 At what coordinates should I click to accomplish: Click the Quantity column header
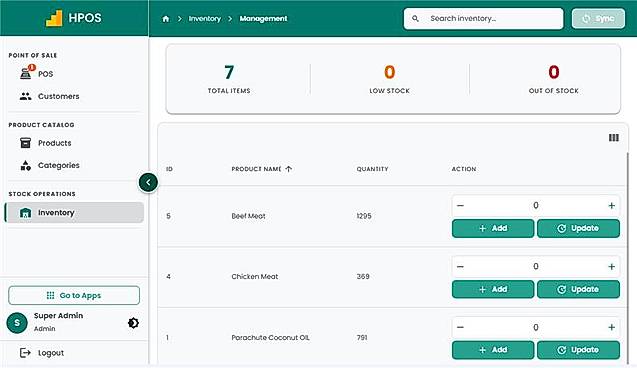pyautogui.click(x=373, y=169)
